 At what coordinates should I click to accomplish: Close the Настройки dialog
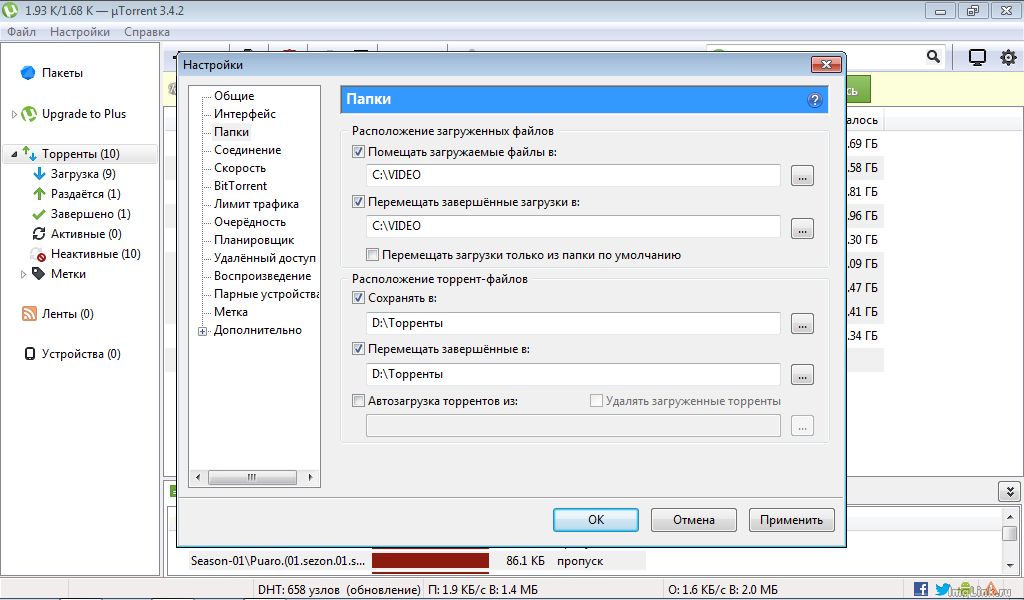pos(826,64)
